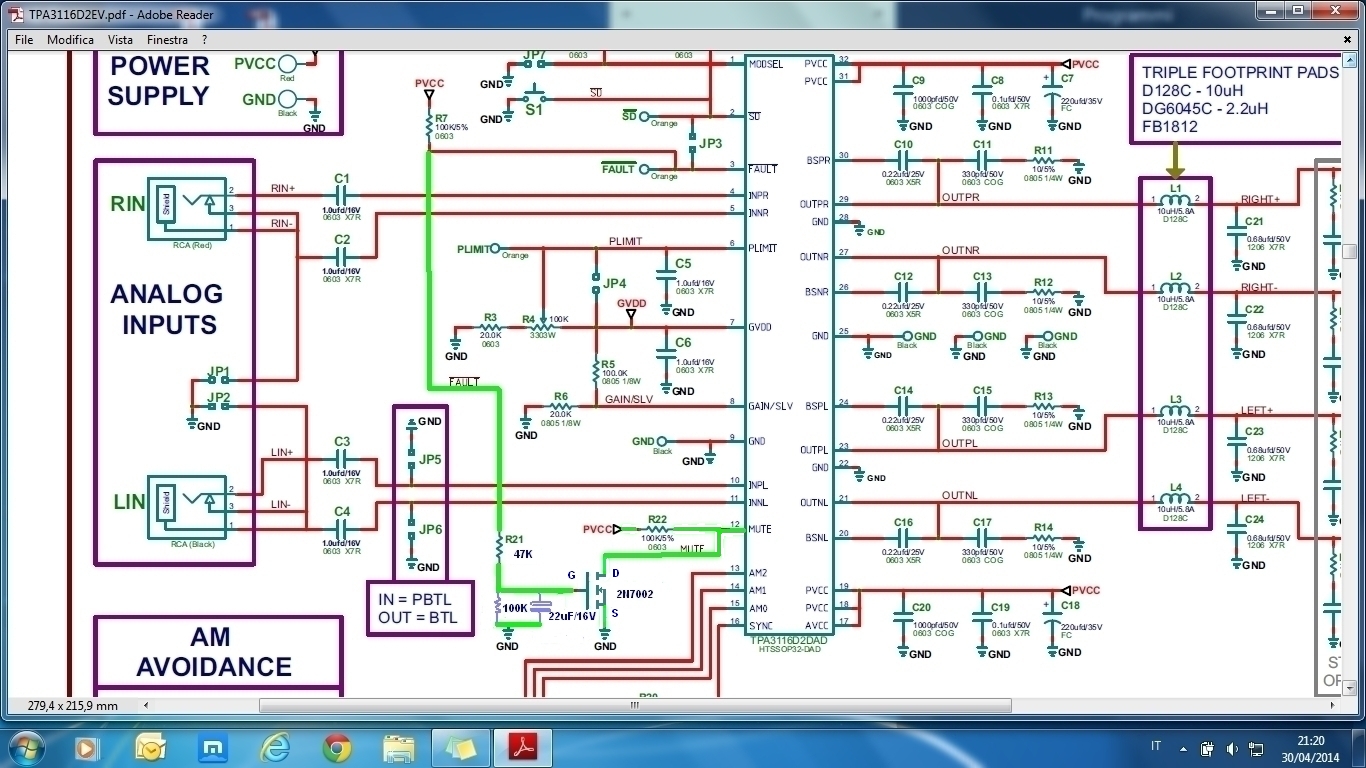Screen dimensions: 1366x768
Task: Click the R22 resistor label
Action: [657, 520]
